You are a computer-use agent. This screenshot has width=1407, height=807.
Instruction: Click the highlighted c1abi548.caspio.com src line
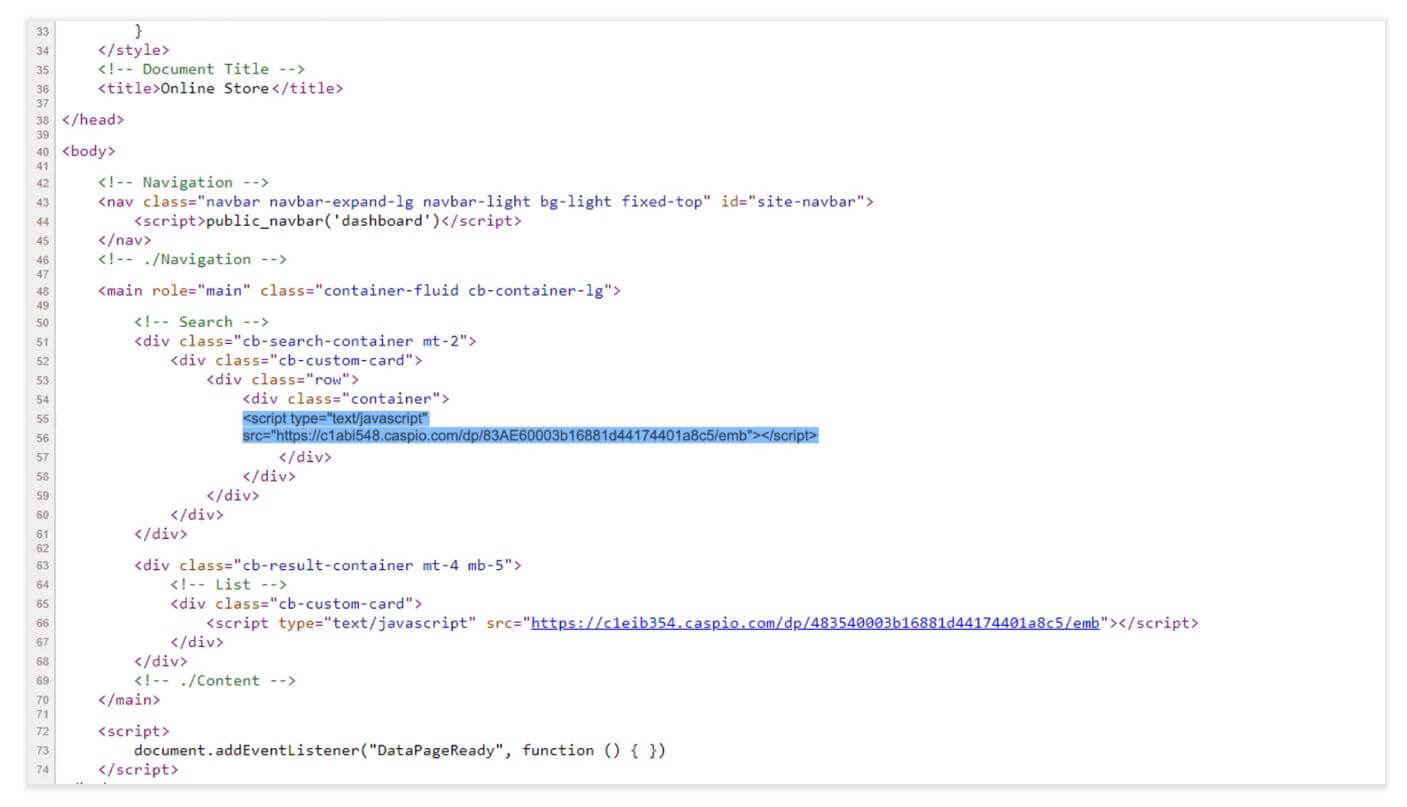coord(530,436)
